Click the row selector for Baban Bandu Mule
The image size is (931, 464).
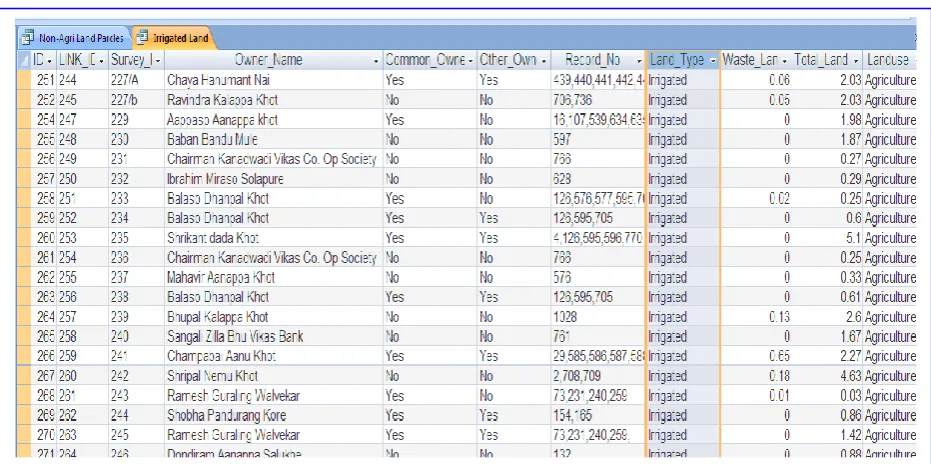pyautogui.click(x=24, y=139)
